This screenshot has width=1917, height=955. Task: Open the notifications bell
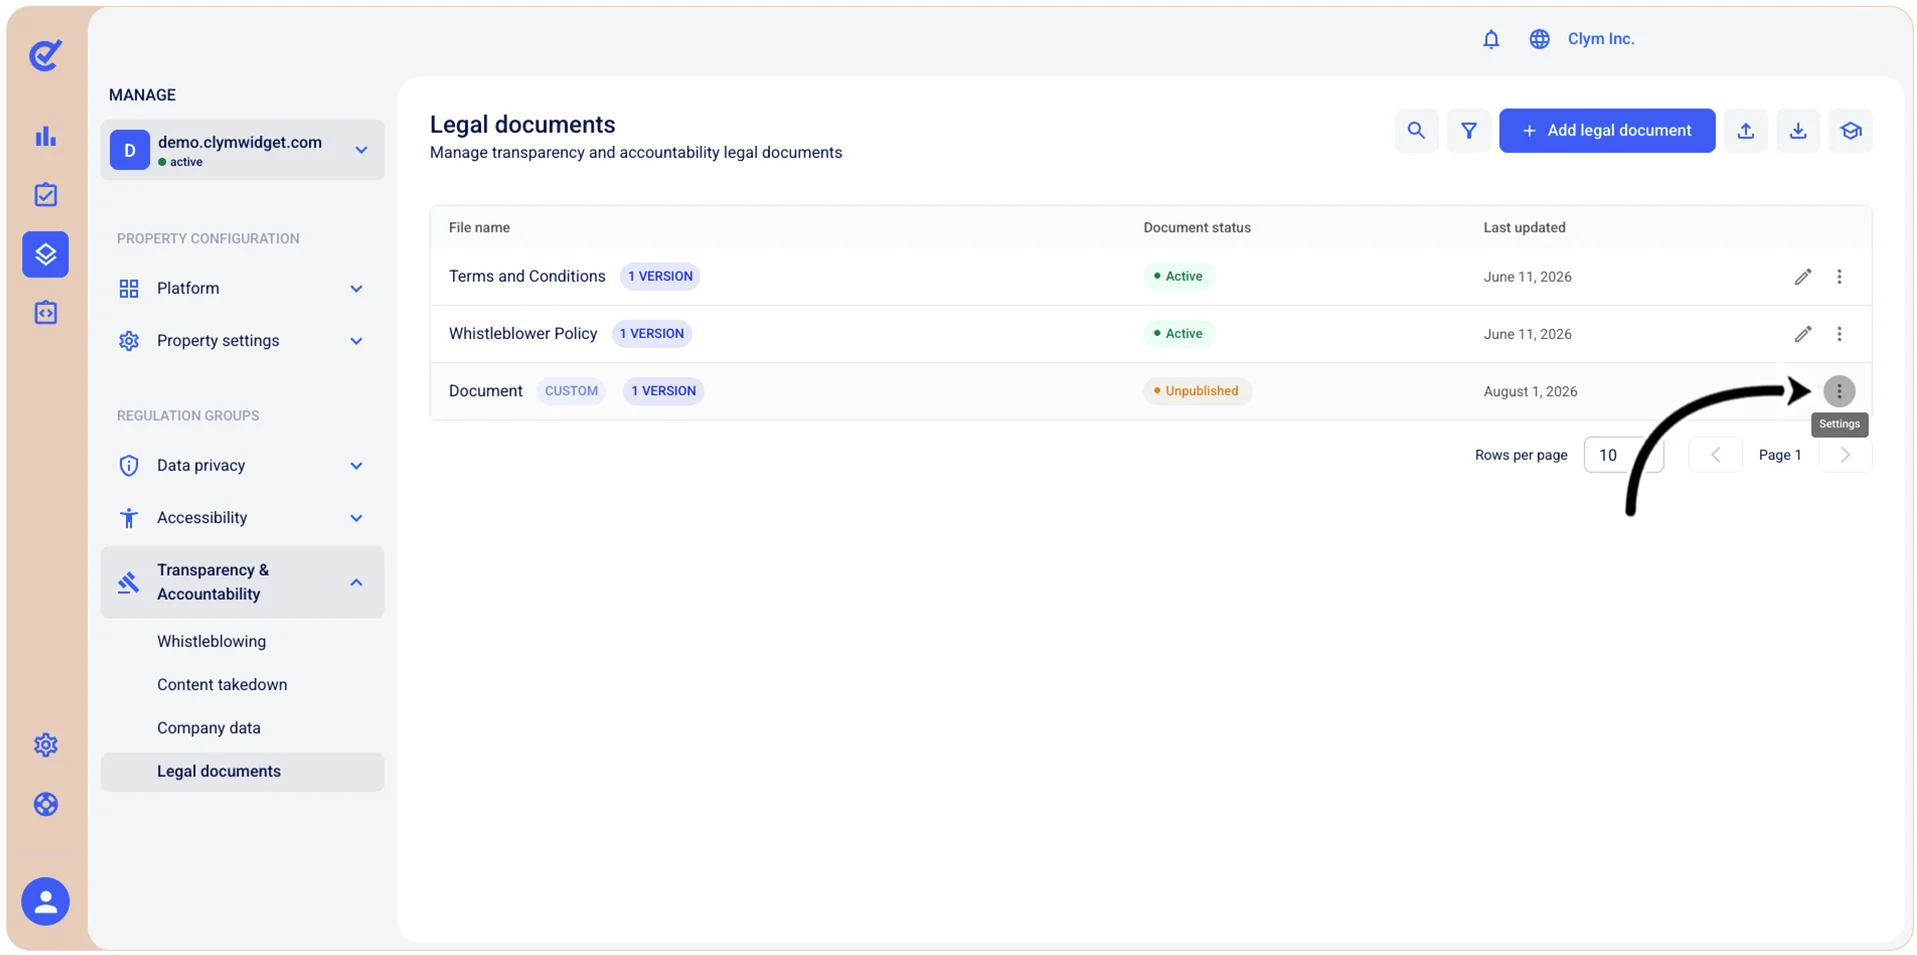(1491, 39)
